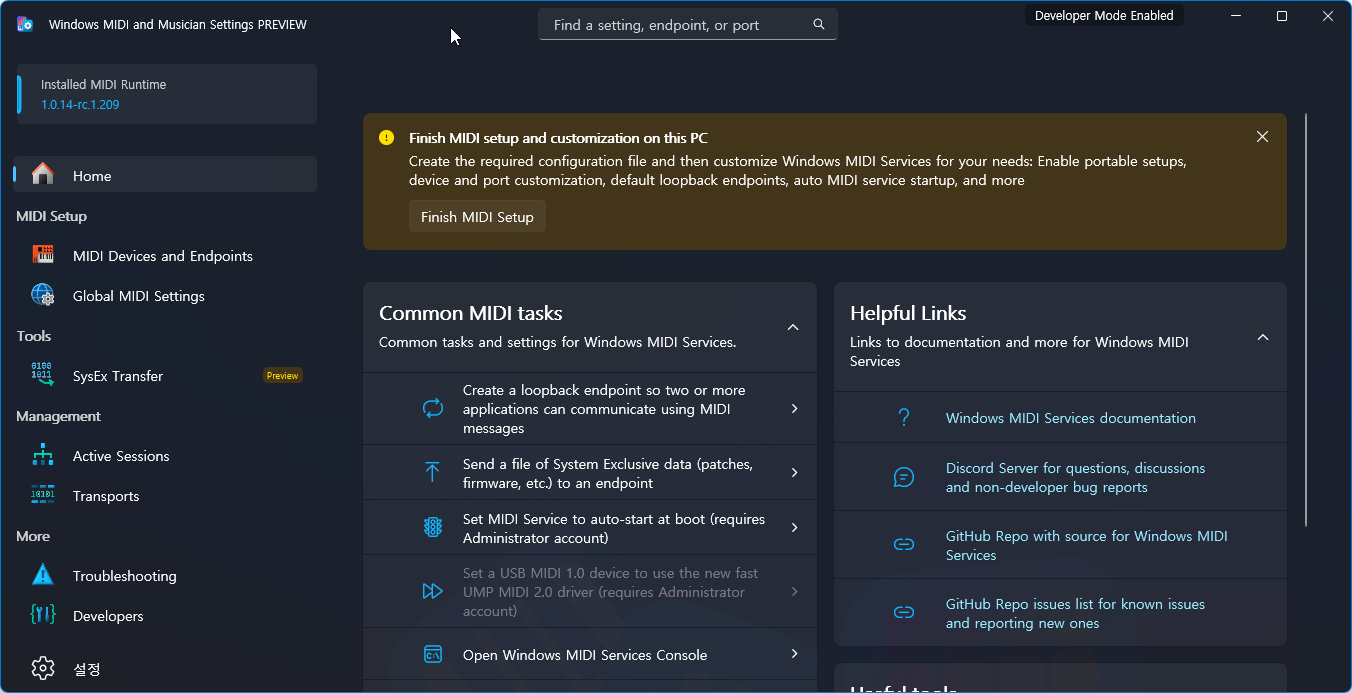
Task: Click the Troubleshooting warning triangle icon
Action: (42, 575)
